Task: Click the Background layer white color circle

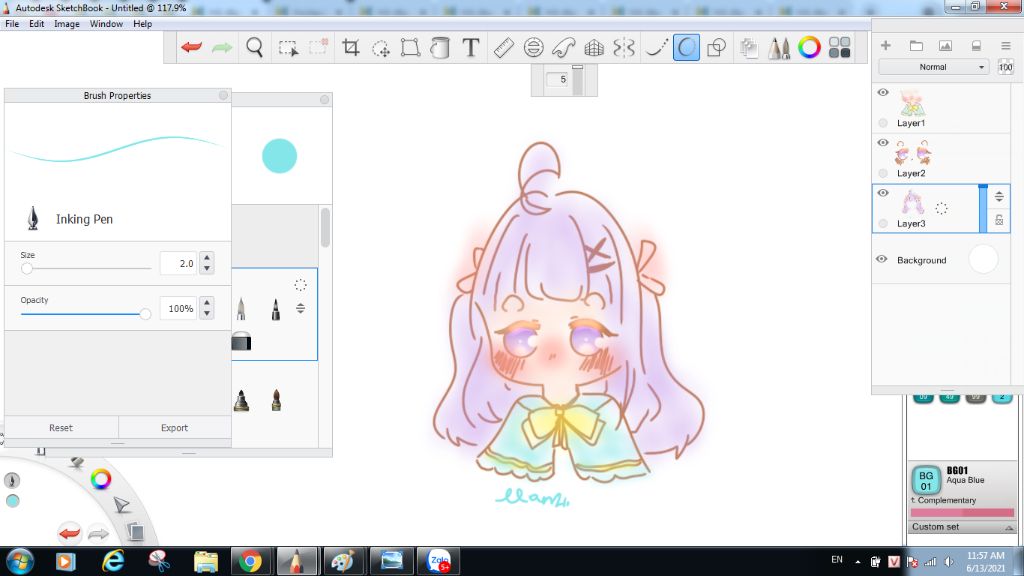Action: point(984,259)
